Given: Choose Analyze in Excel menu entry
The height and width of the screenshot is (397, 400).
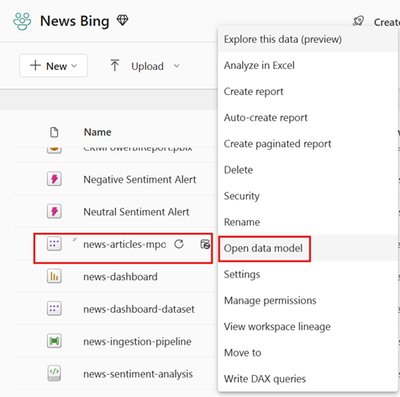Looking at the screenshot, I should (259, 65).
